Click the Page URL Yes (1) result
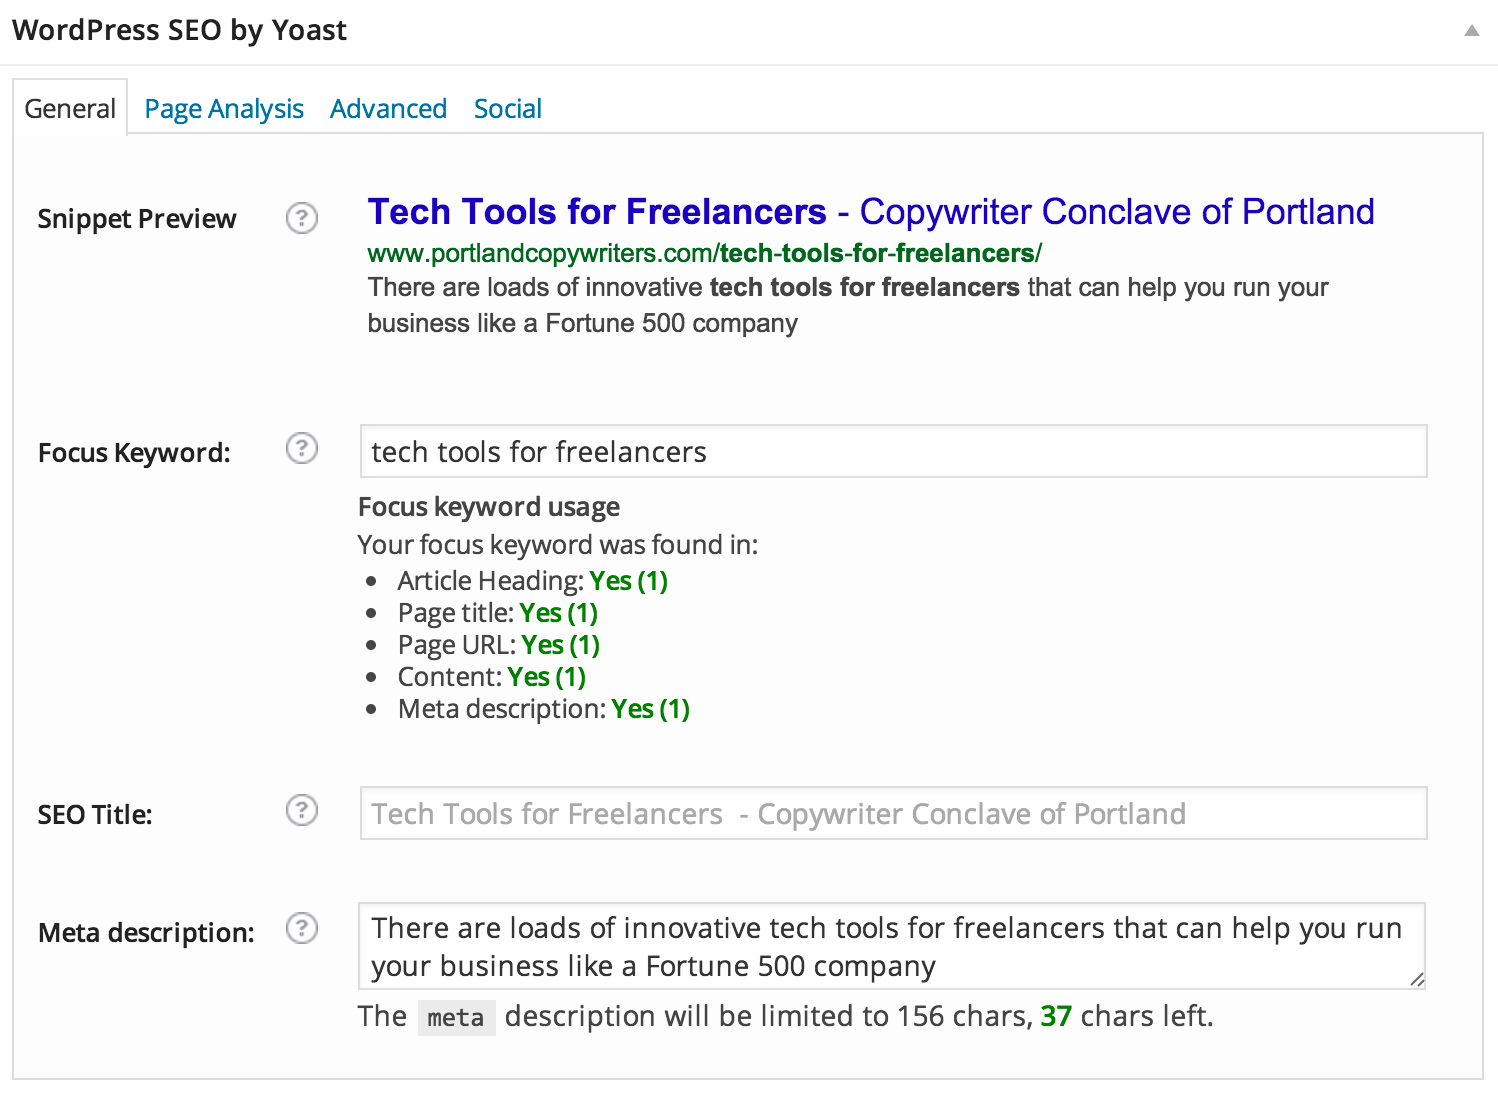The image size is (1498, 1098). tap(560, 645)
